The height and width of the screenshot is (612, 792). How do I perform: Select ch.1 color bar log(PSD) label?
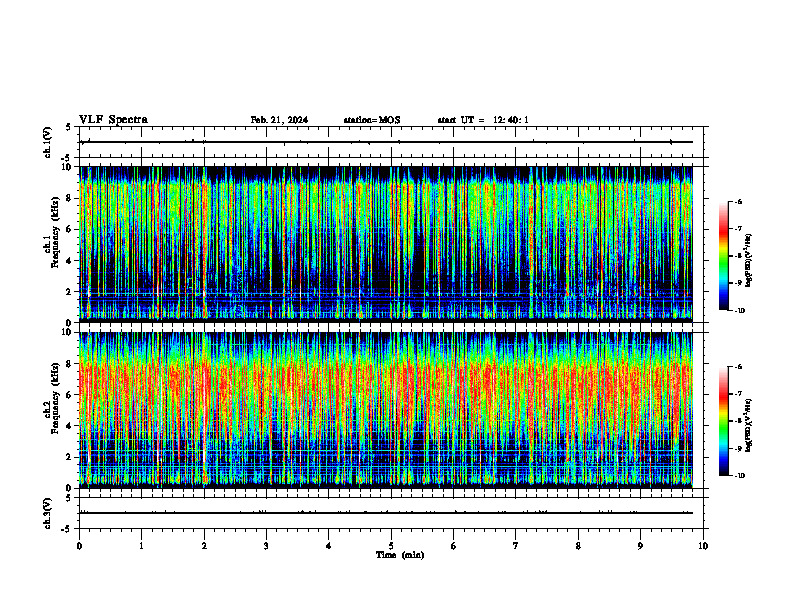[748, 261]
